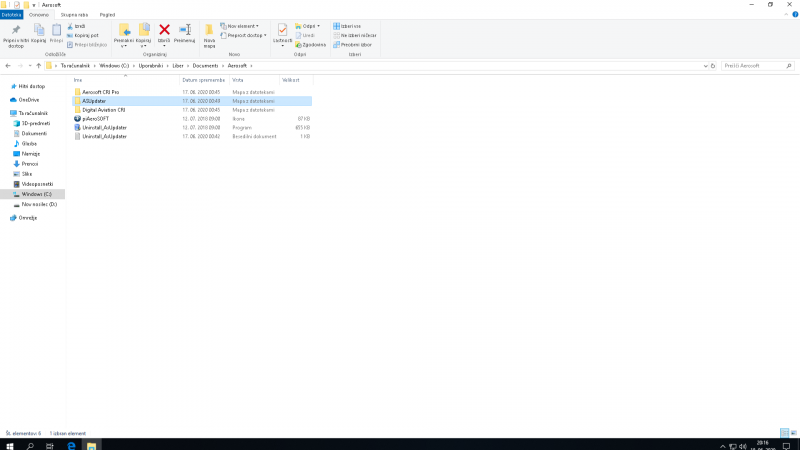800x450 pixels.
Task: Sort by the Datum spremembe column header
Action: tap(205, 80)
